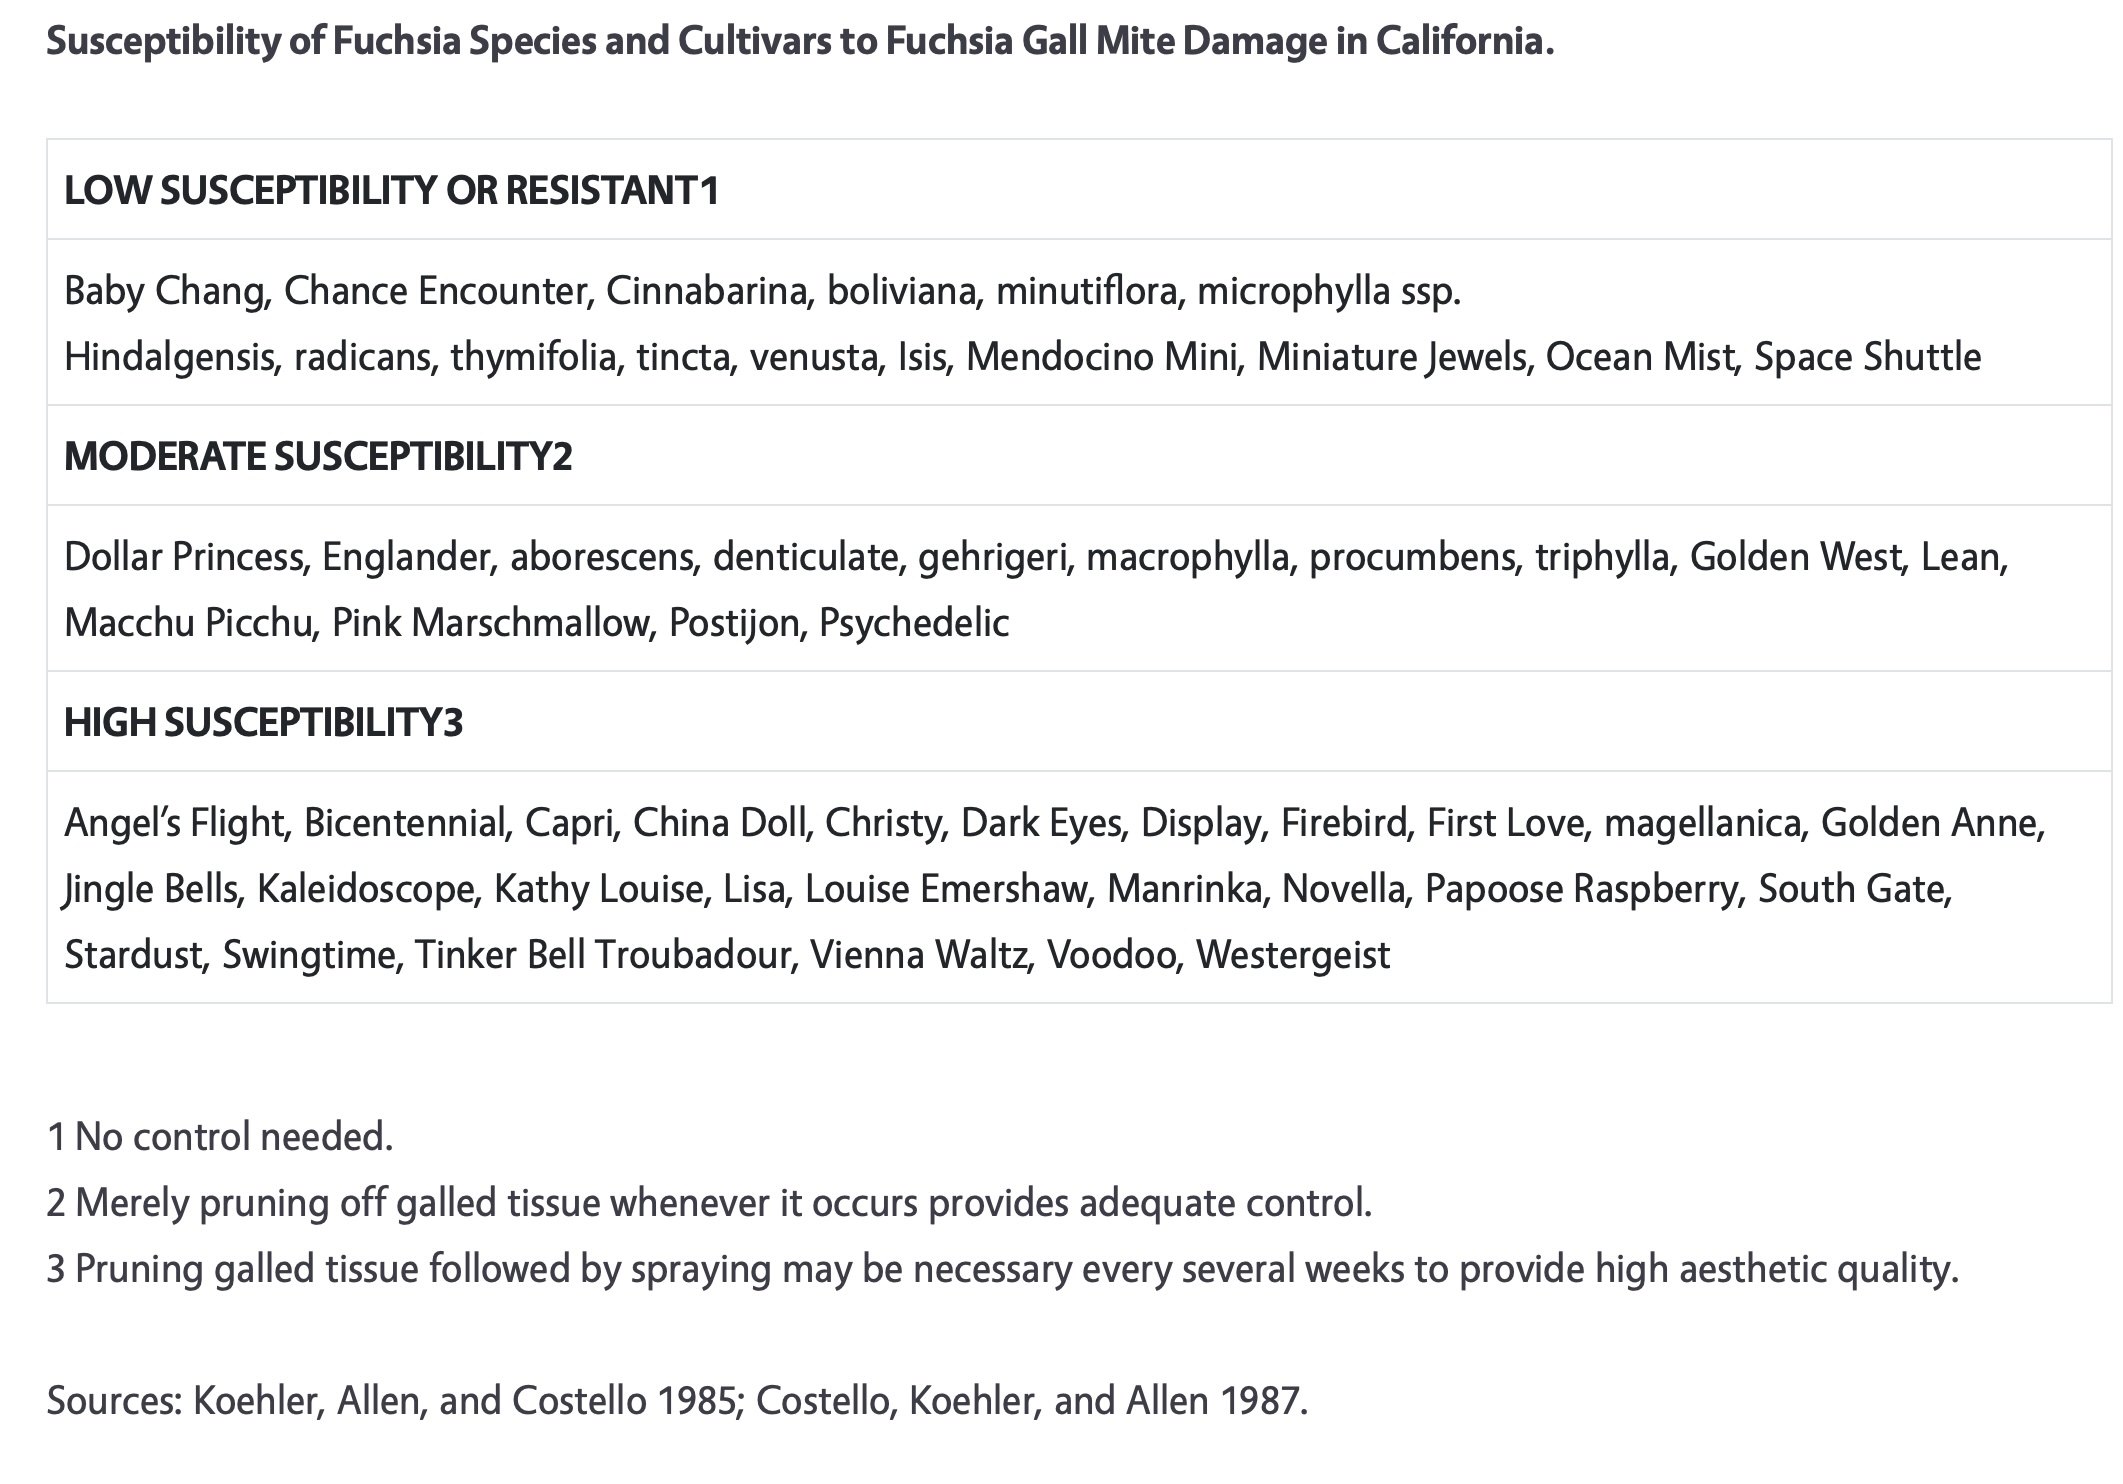Click the Mendocino Mini entry

[x=1102, y=357]
